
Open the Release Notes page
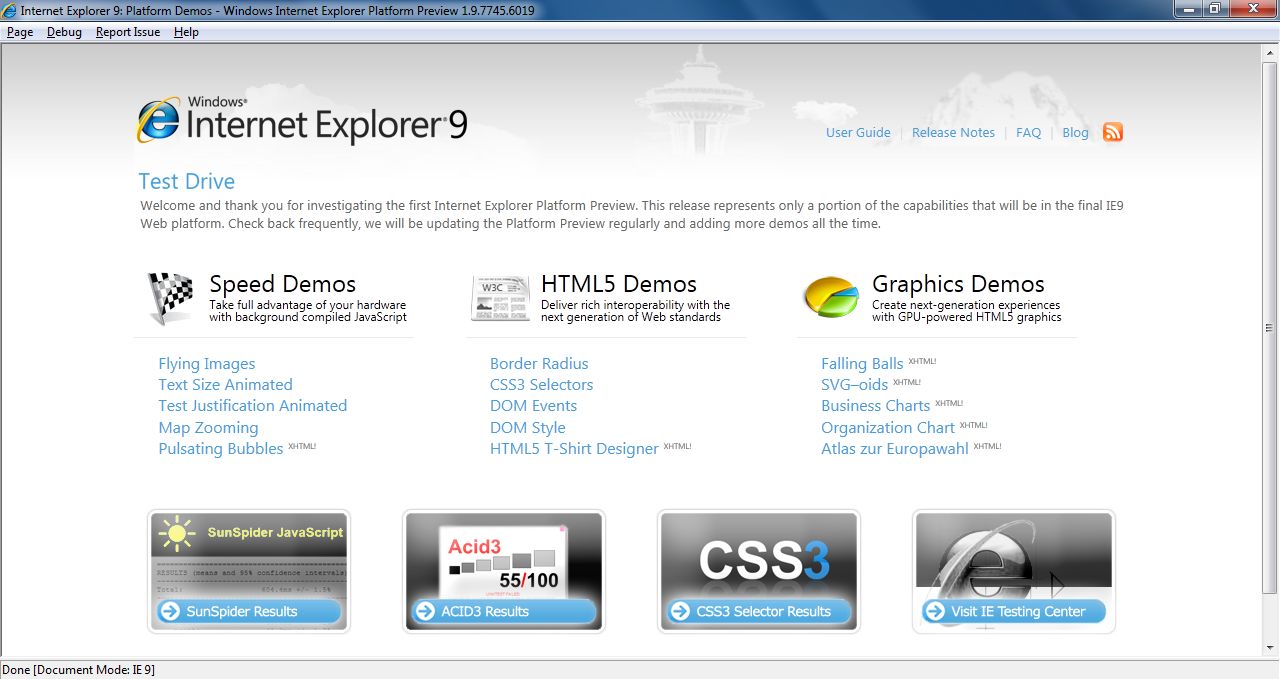[953, 131]
